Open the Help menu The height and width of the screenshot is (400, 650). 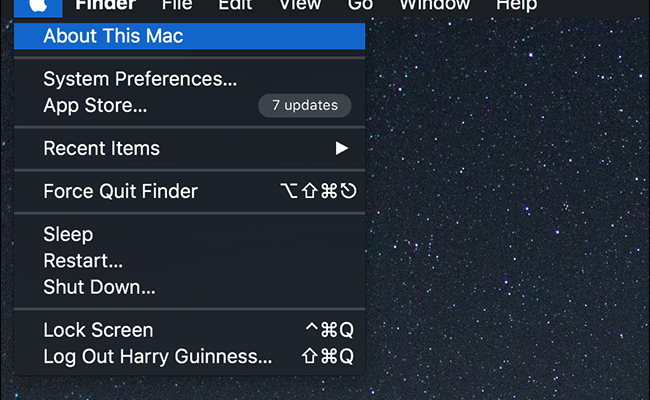516,5
